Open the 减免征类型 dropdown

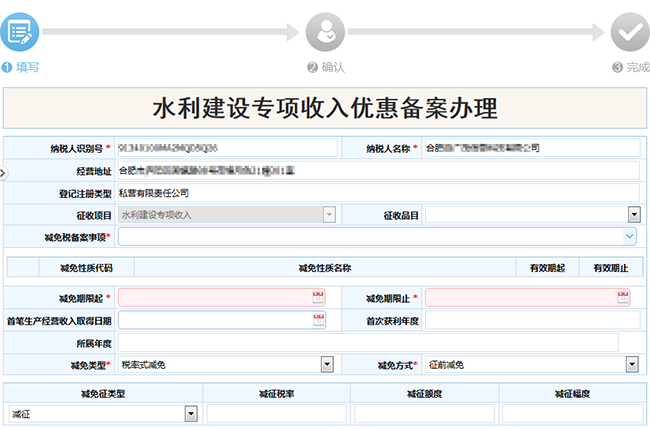[190, 413]
